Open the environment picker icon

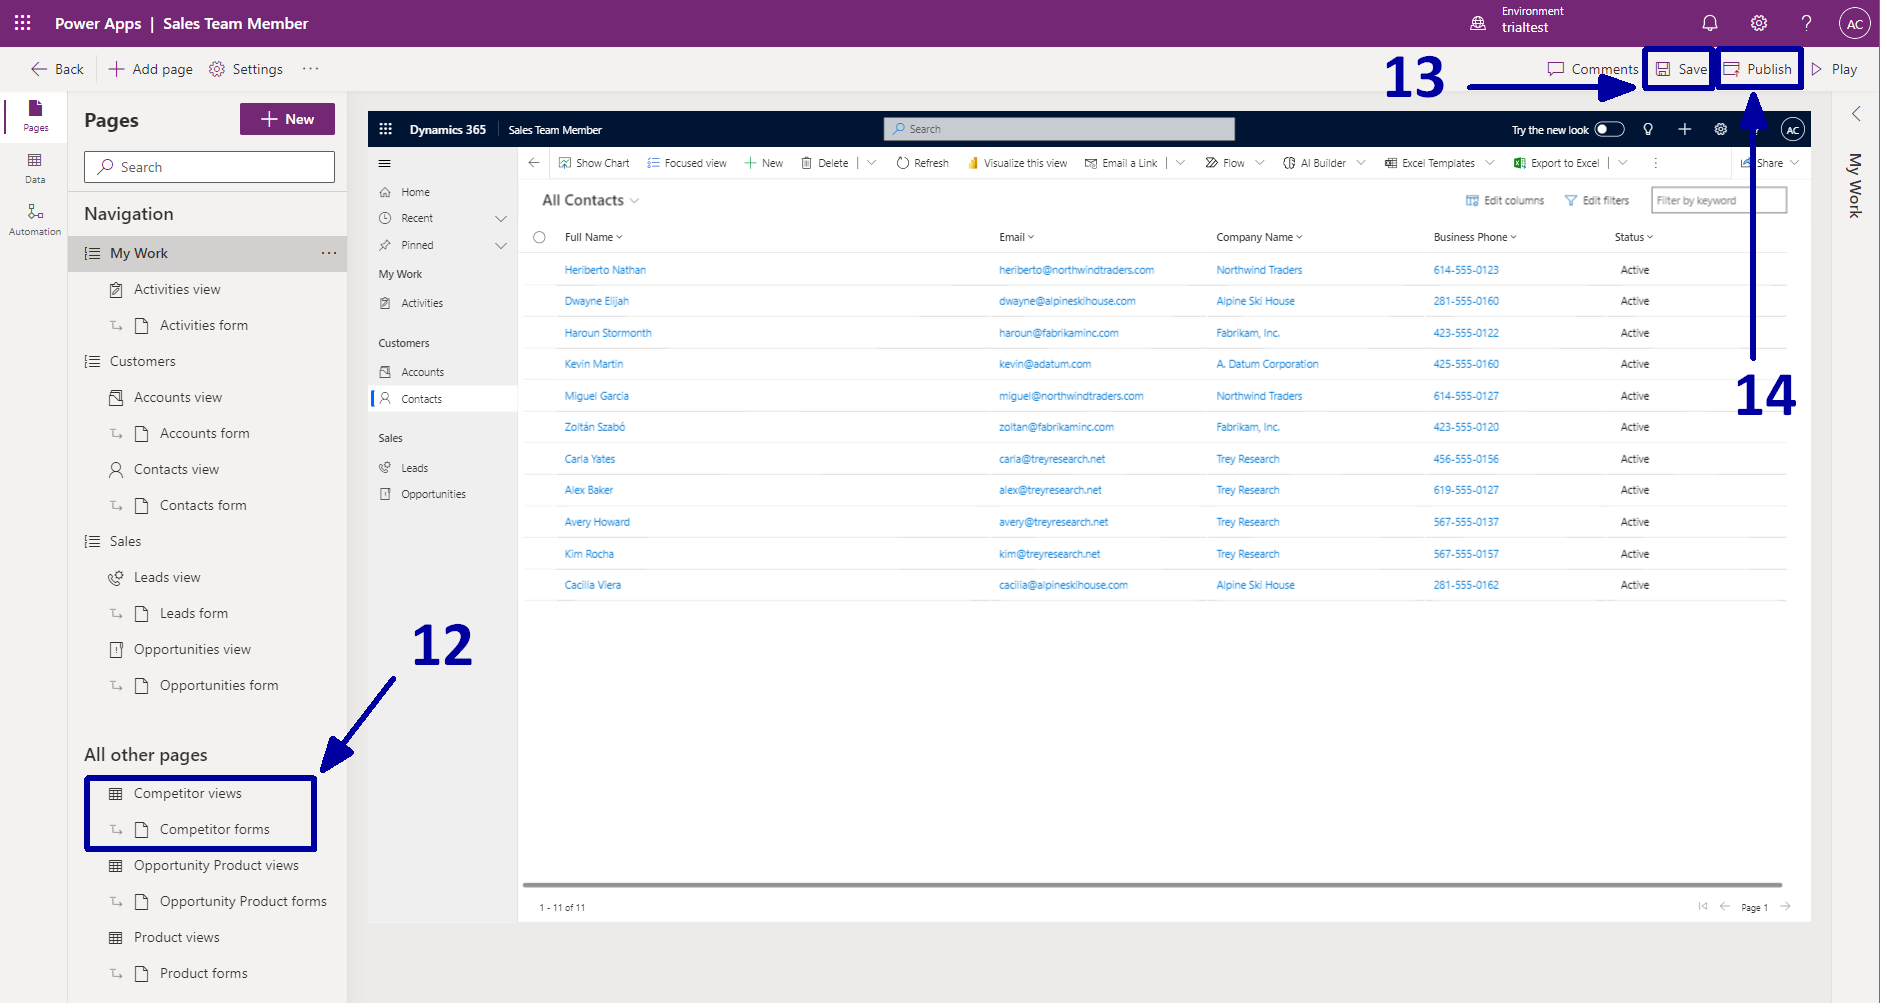tap(1478, 23)
